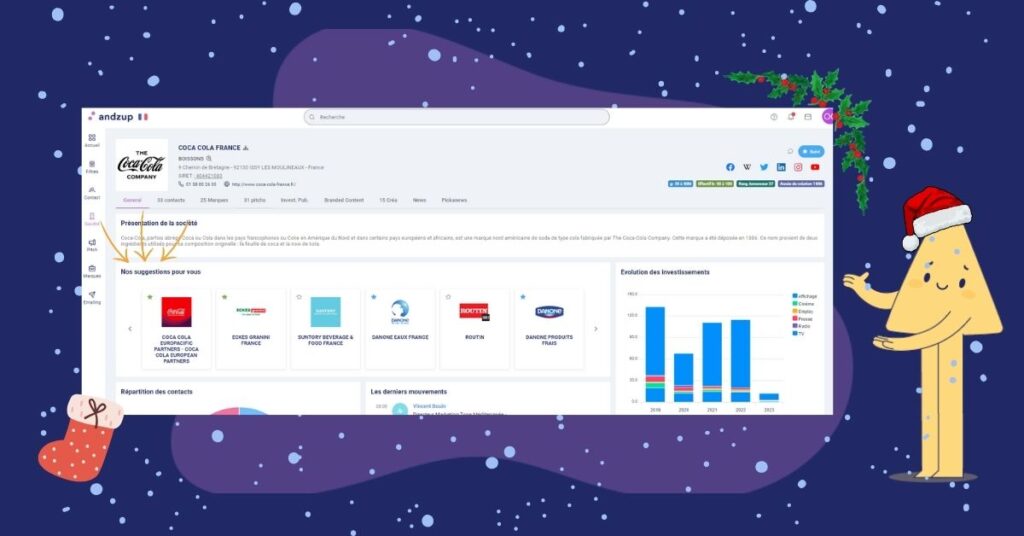This screenshot has height=536, width=1024.
Task: Click the green Effectifs badge
Action: [715, 184]
